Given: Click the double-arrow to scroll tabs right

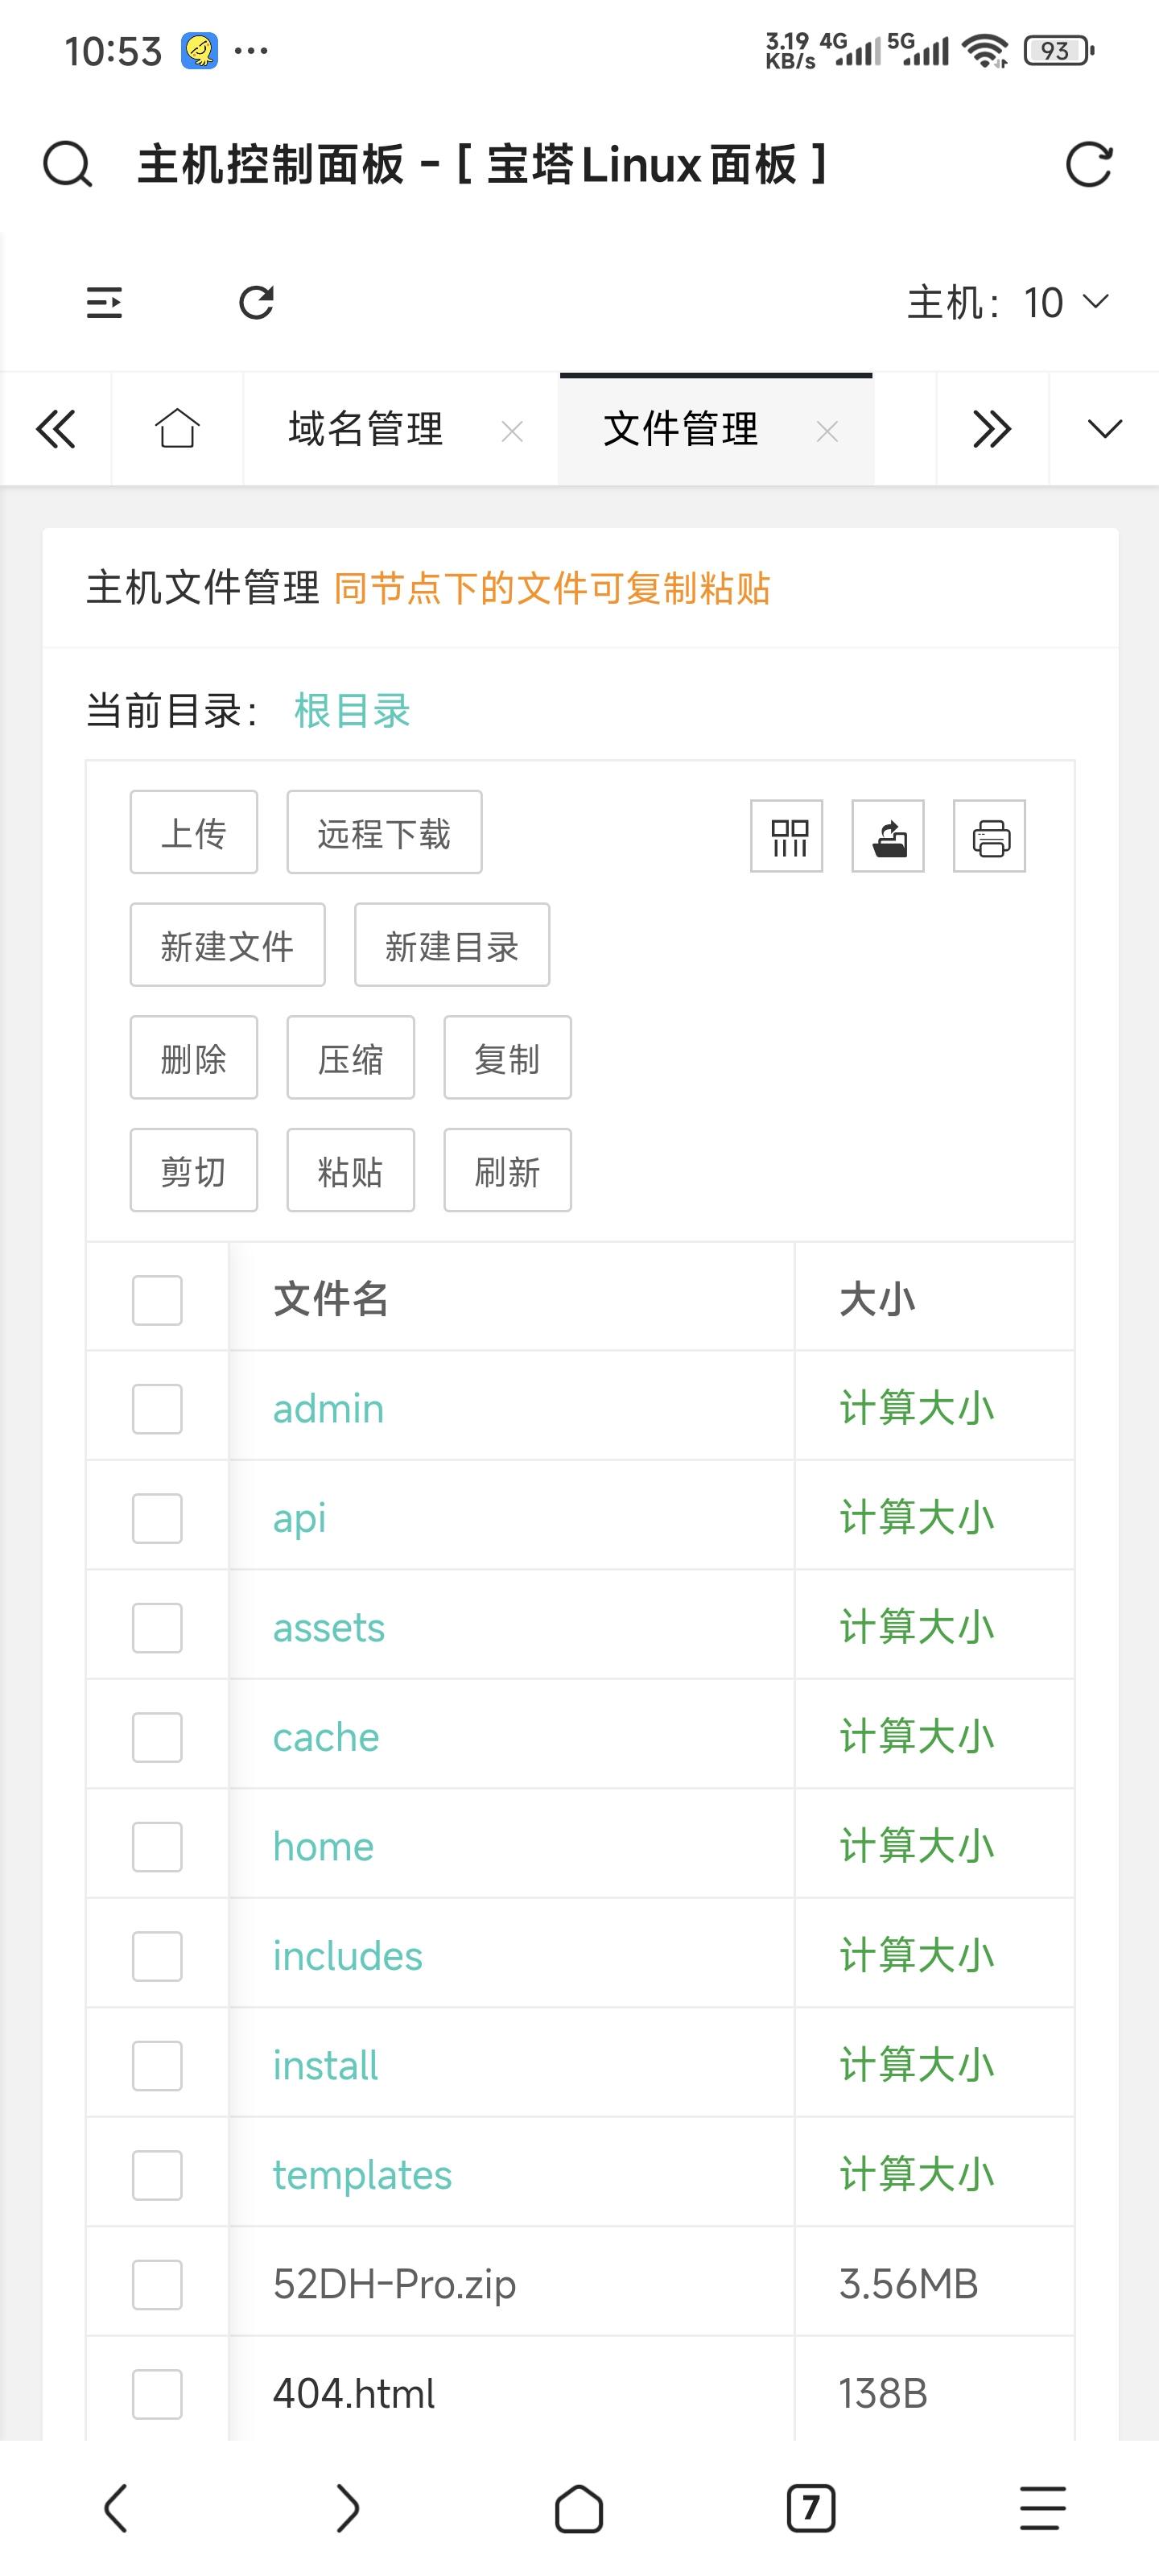Looking at the screenshot, I should pyautogui.click(x=991, y=429).
